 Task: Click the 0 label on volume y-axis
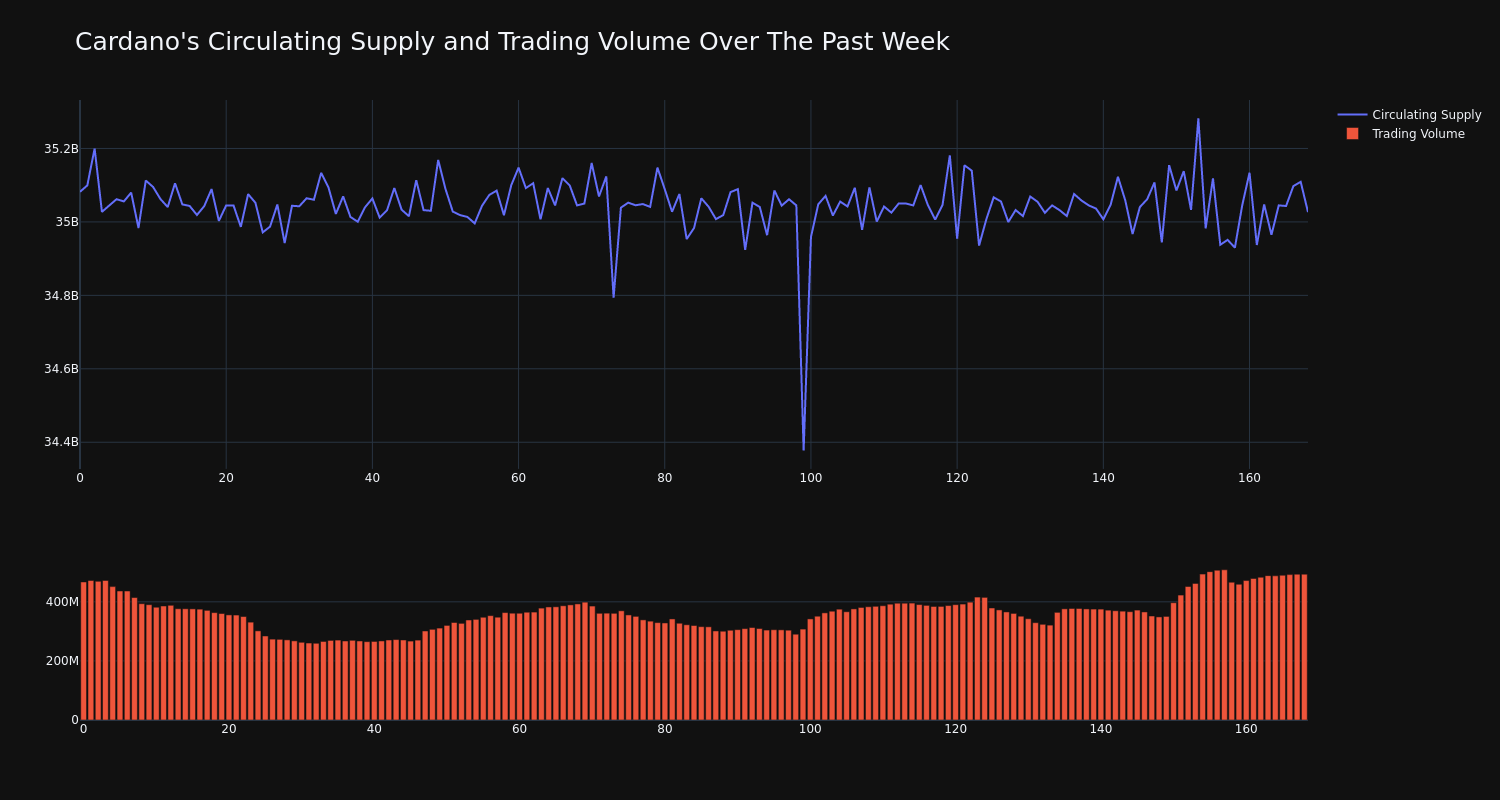(75, 719)
